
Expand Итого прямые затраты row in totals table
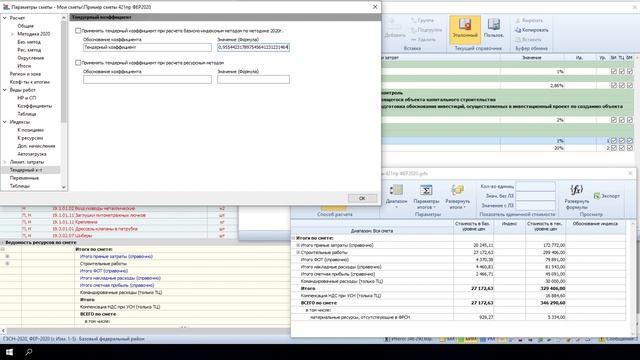point(298,245)
